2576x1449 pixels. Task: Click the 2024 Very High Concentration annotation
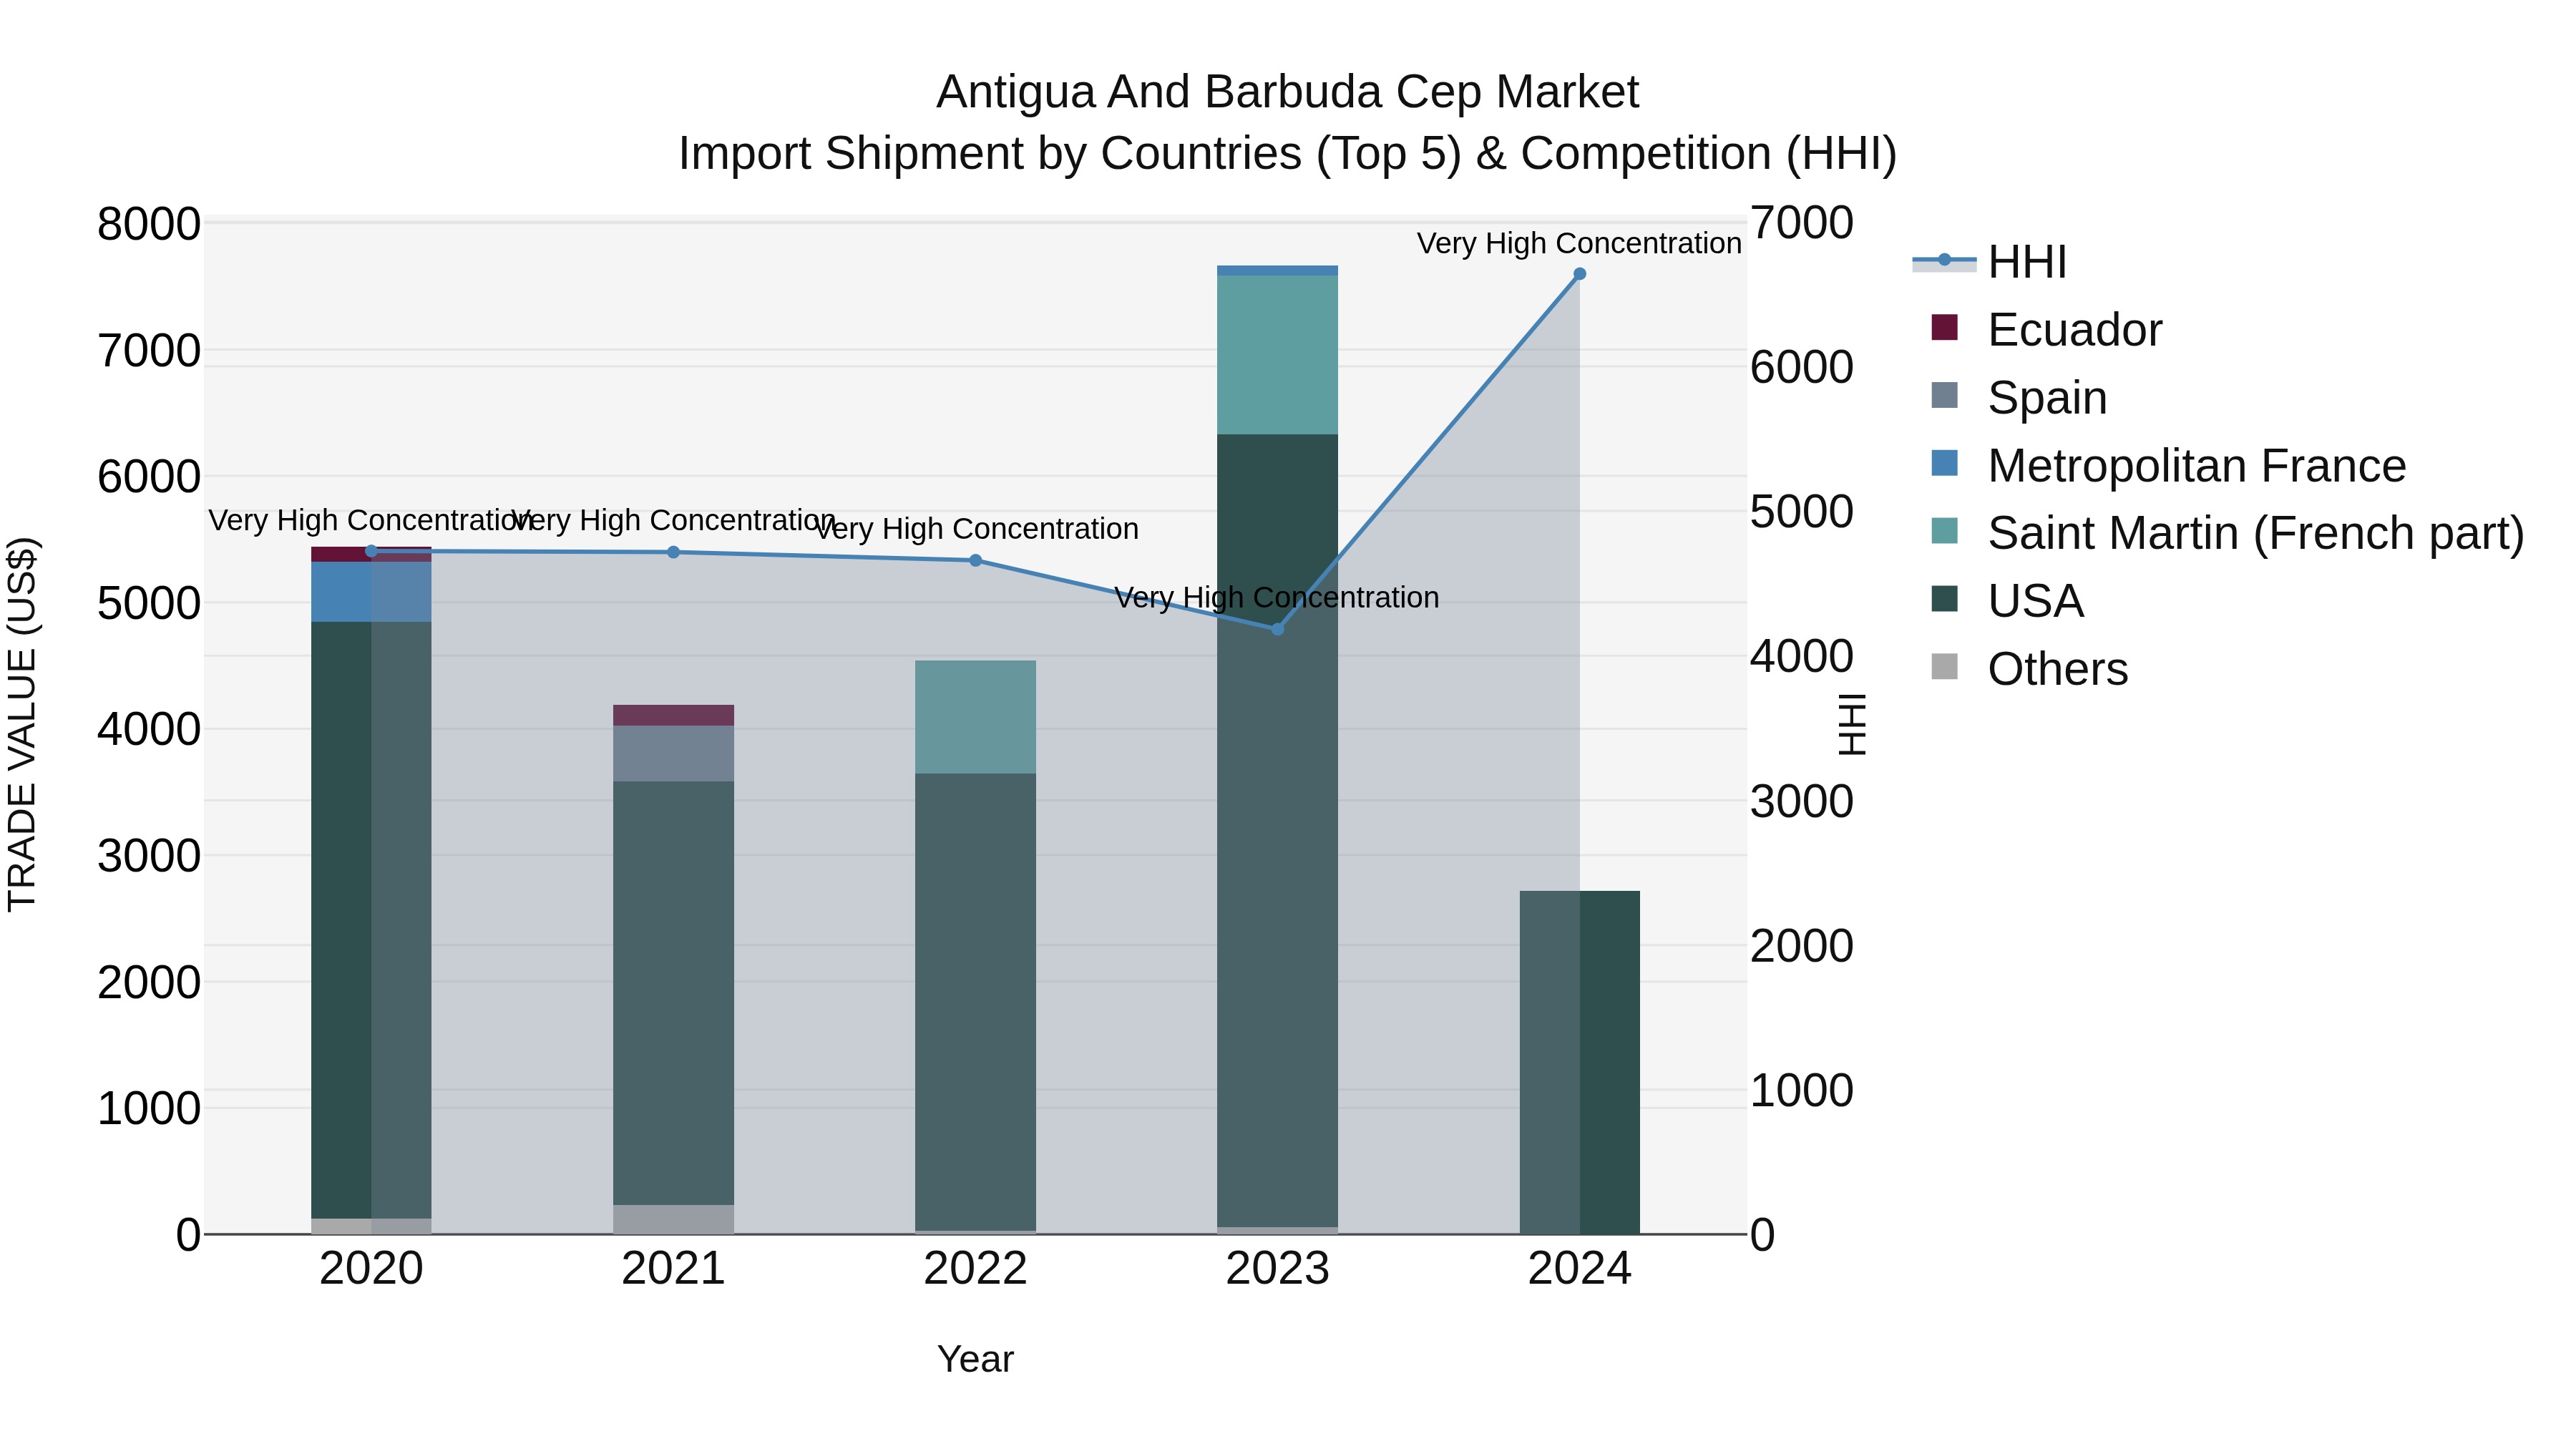point(1580,243)
